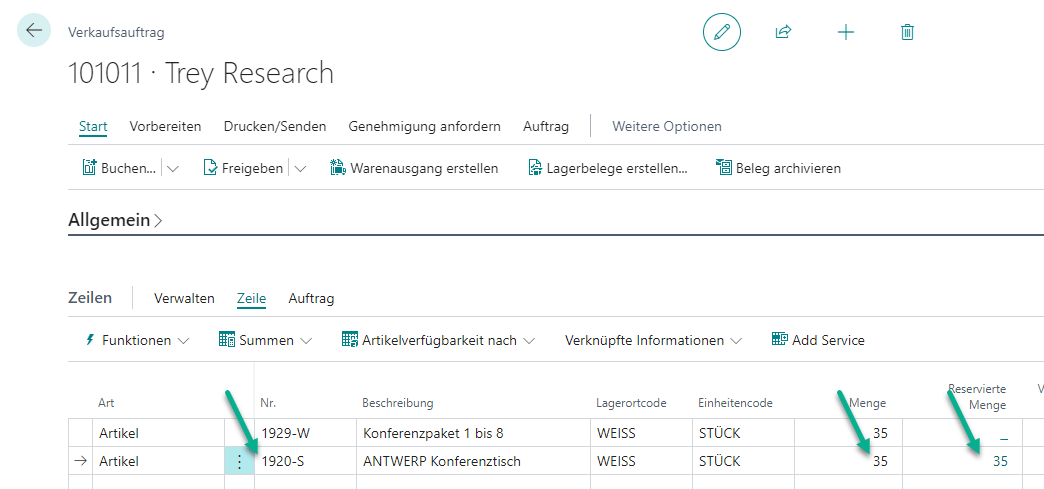
Task: Click the Einheitencode column header
Action: (735, 403)
